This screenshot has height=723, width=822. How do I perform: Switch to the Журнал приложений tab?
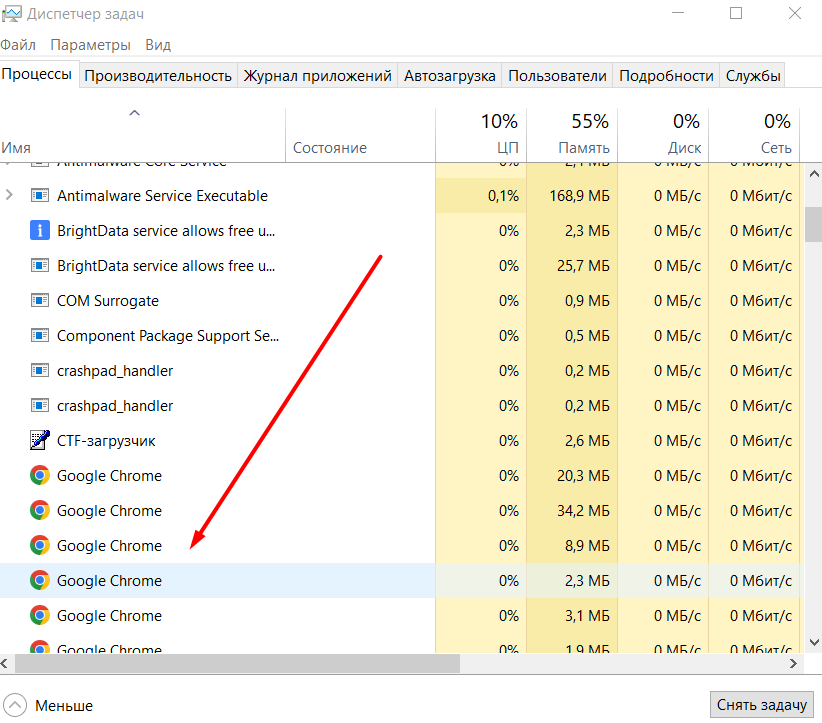point(317,76)
